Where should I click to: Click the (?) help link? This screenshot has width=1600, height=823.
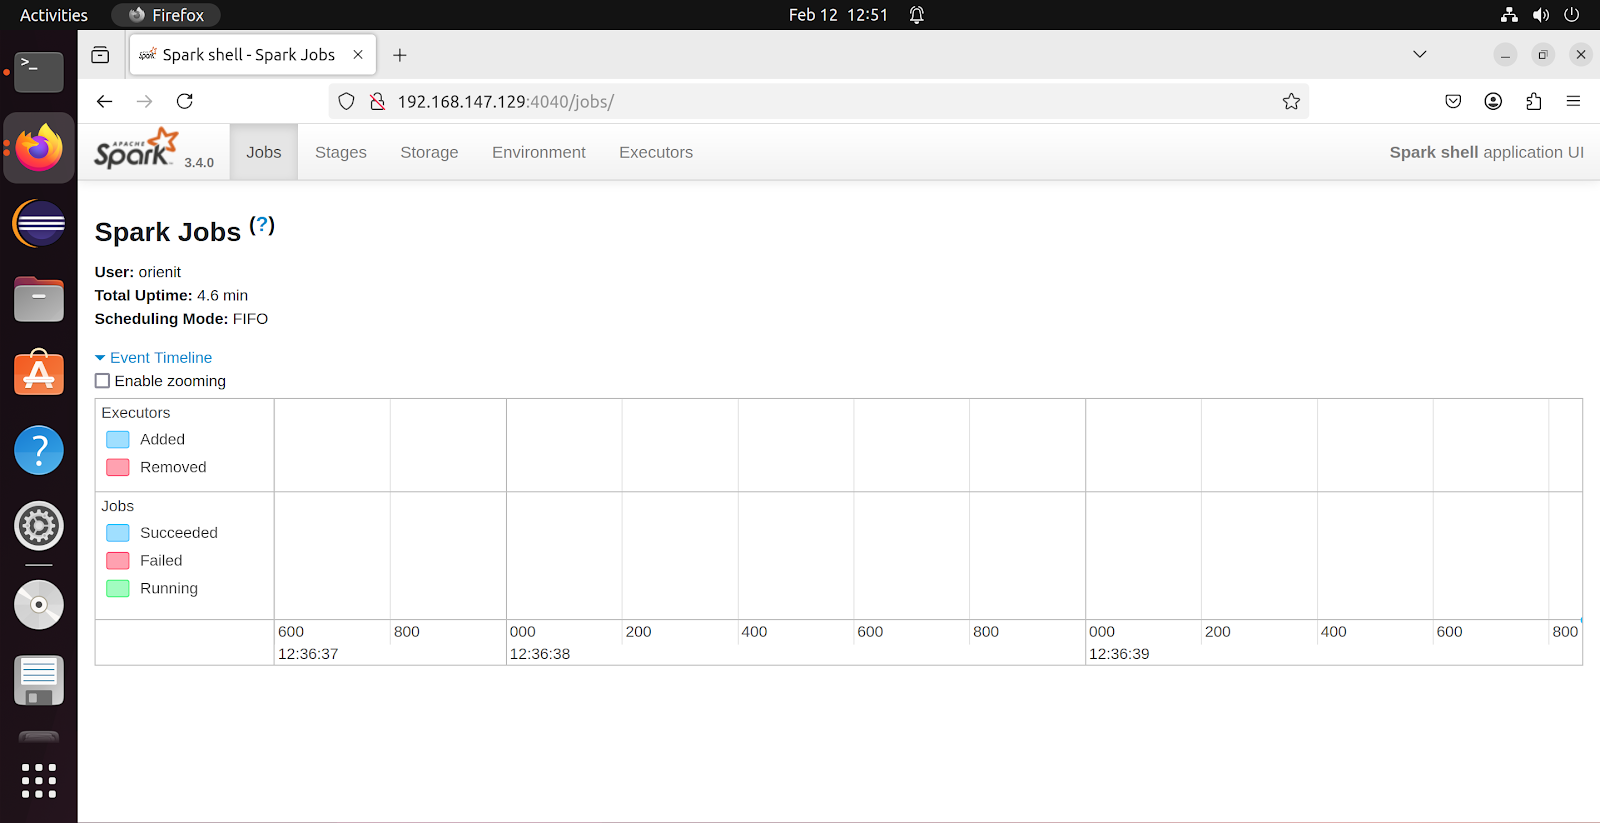(262, 225)
